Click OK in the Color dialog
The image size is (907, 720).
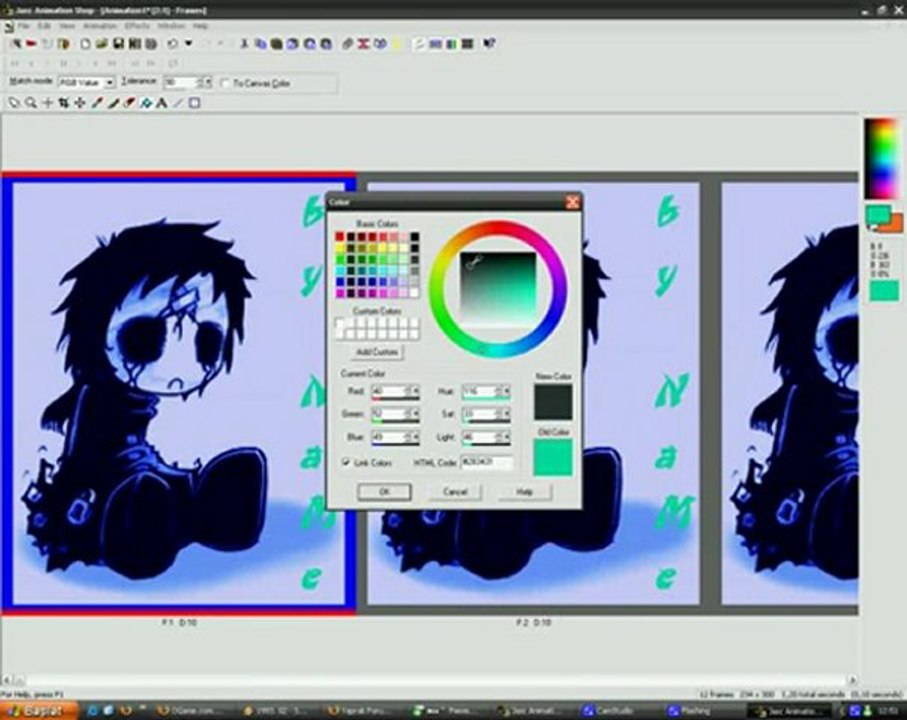point(385,492)
